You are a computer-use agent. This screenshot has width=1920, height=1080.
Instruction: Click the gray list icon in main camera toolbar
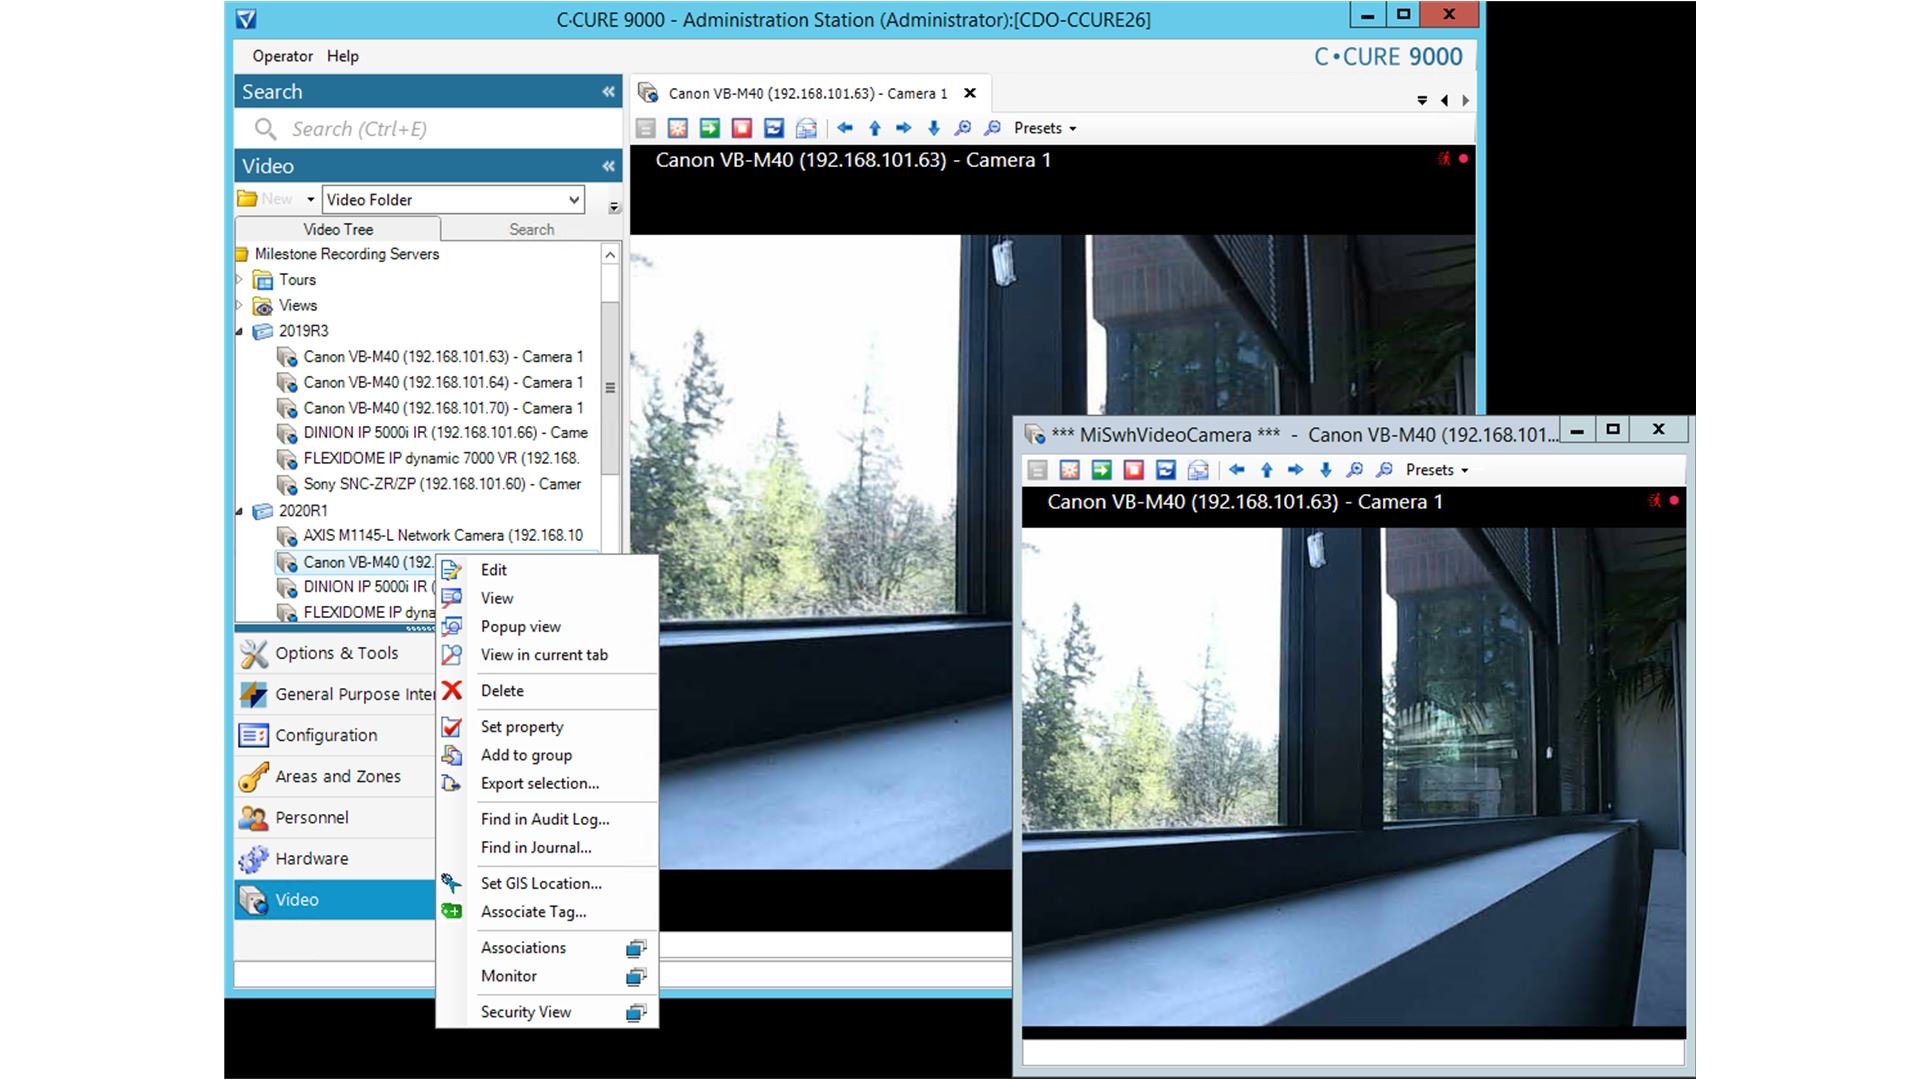646,128
